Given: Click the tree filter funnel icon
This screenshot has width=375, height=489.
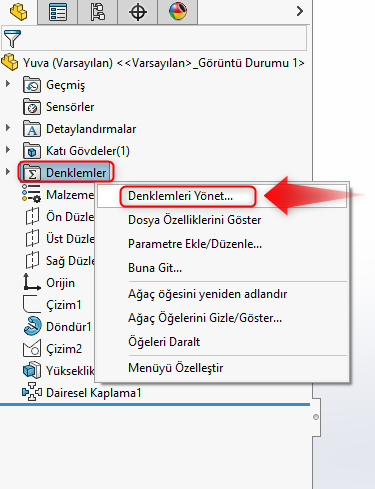Looking at the screenshot, I should (x=12, y=39).
